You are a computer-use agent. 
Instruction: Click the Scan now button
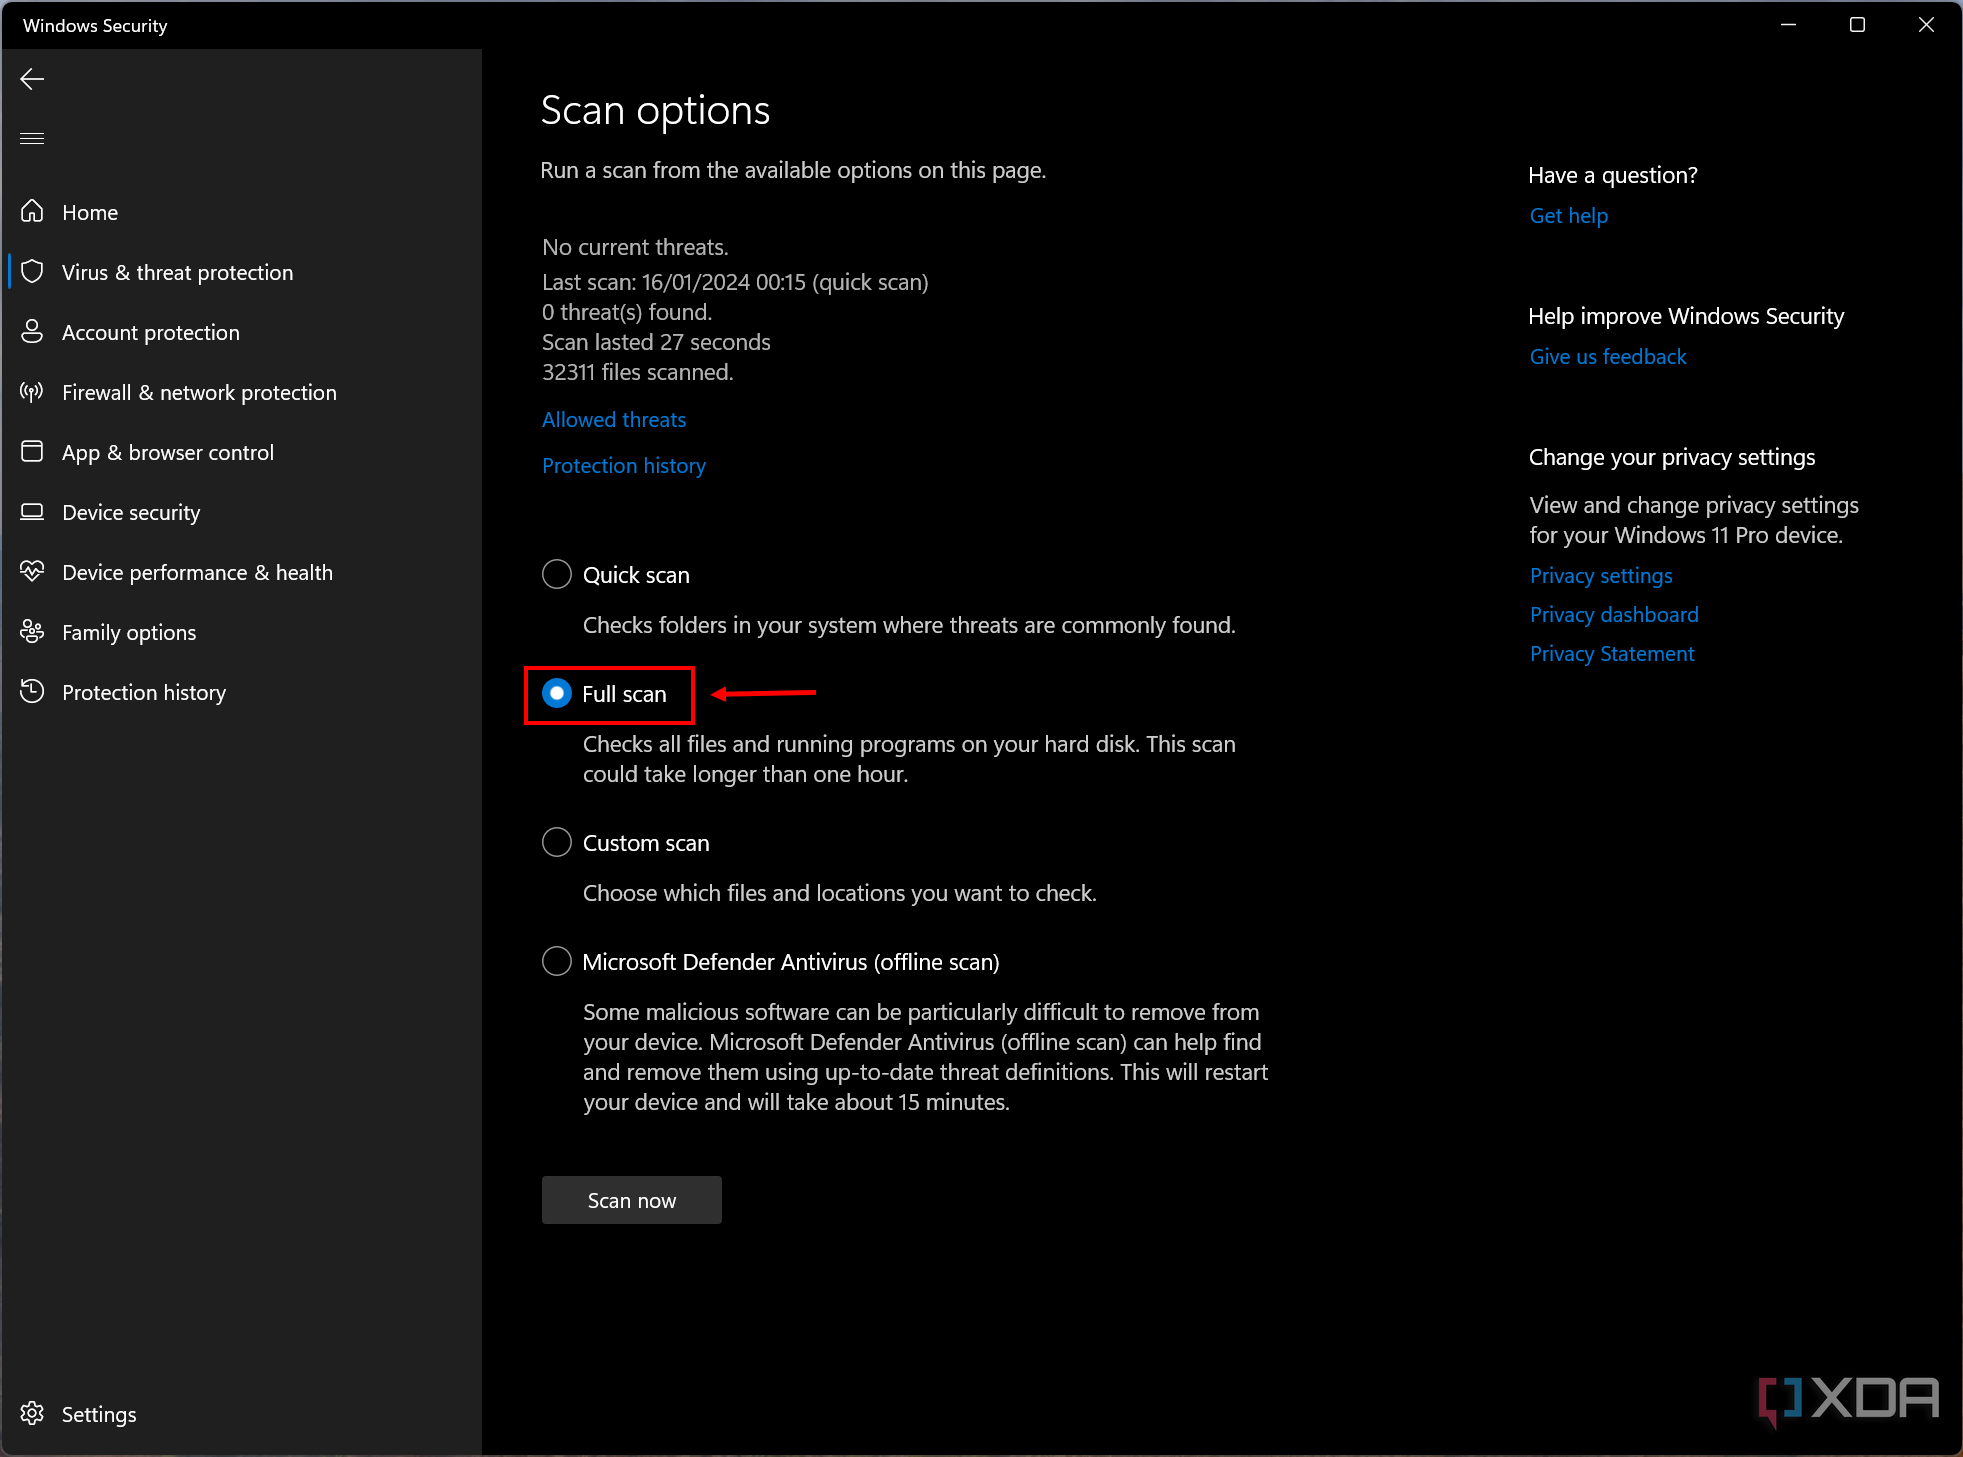(x=632, y=1200)
